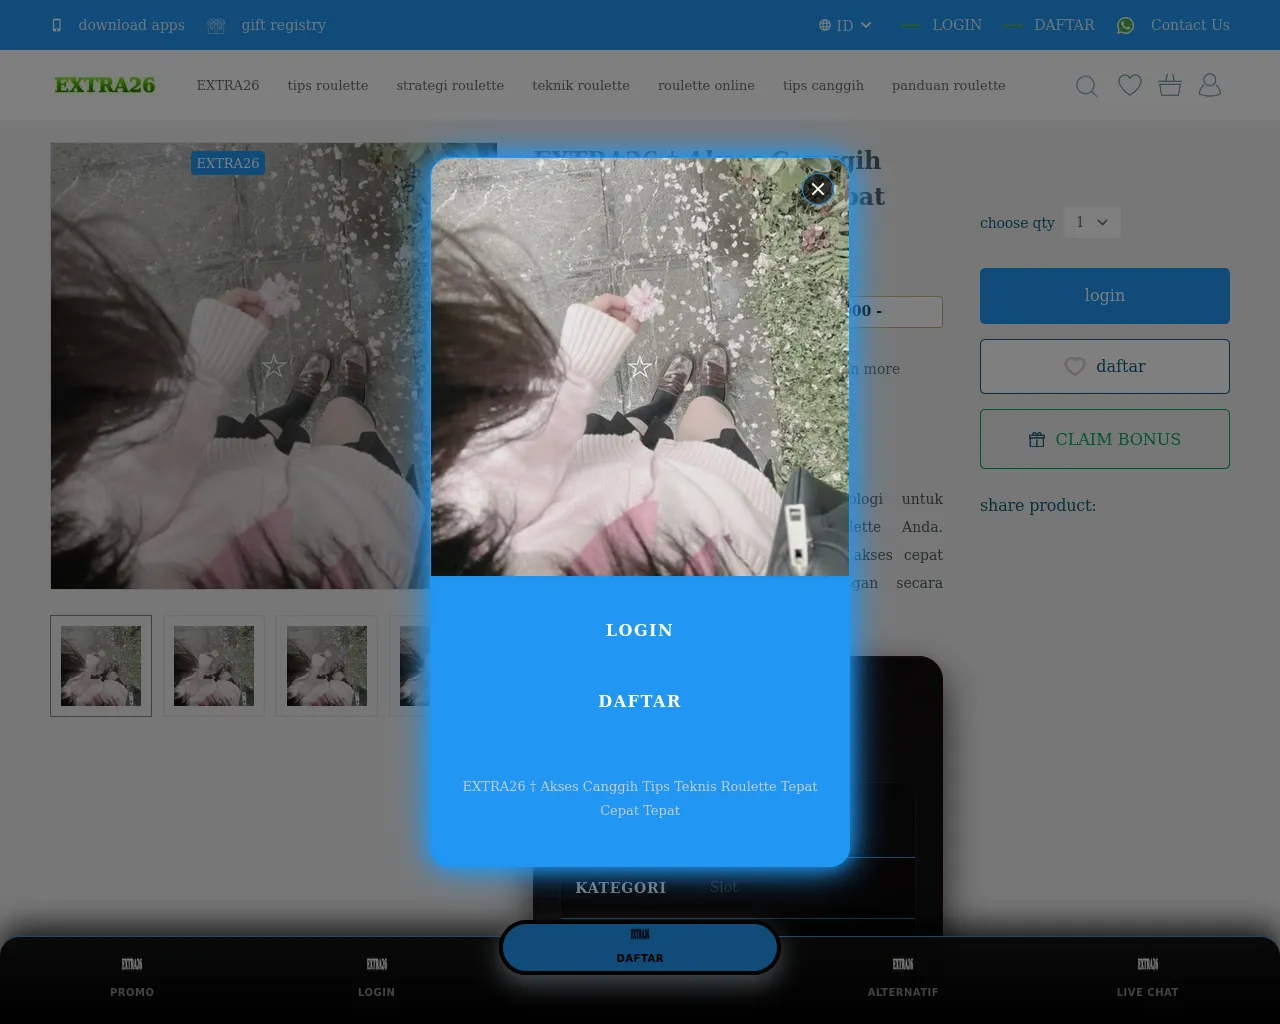Click DAFTAR in the blue popup
Viewport: 1280px width, 1024px height.
(639, 701)
